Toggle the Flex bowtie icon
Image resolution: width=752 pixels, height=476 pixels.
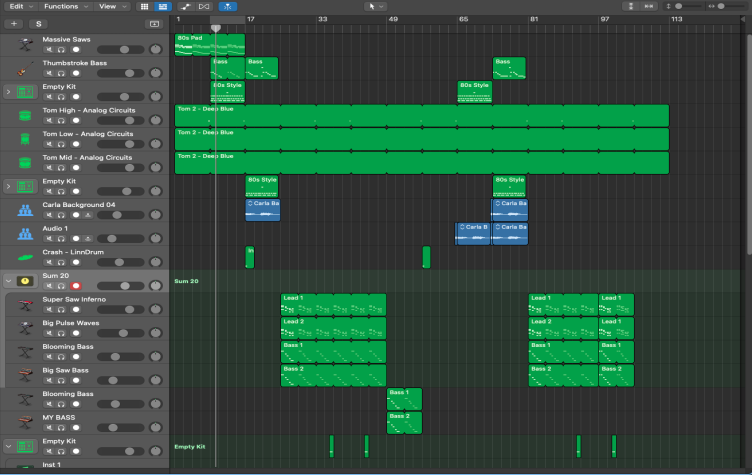coord(204,6)
